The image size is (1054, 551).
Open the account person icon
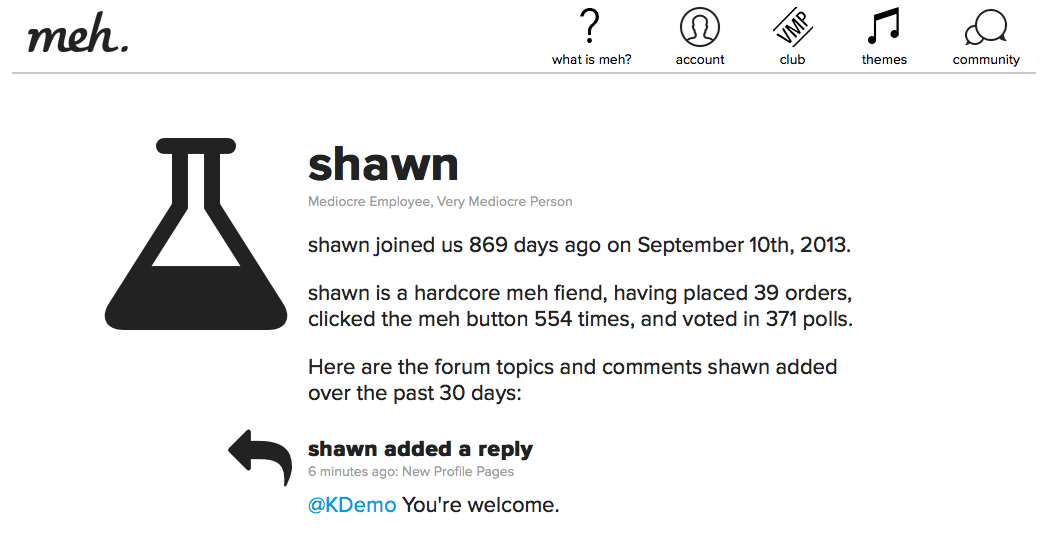click(x=700, y=27)
